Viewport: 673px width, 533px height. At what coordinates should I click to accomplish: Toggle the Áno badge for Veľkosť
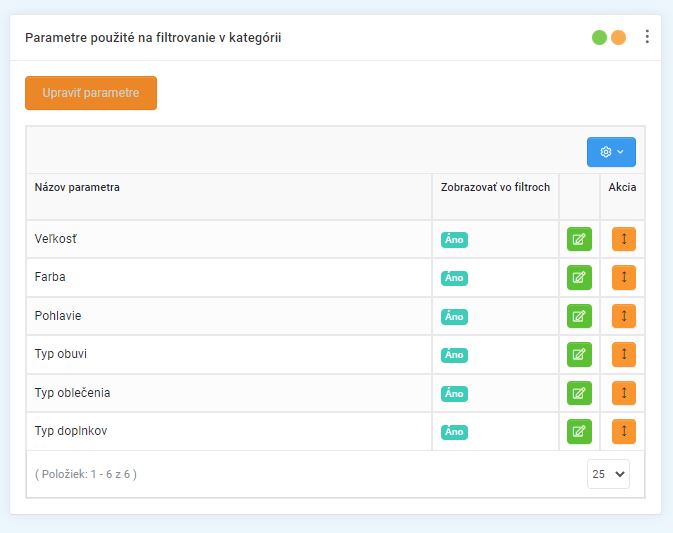click(455, 240)
